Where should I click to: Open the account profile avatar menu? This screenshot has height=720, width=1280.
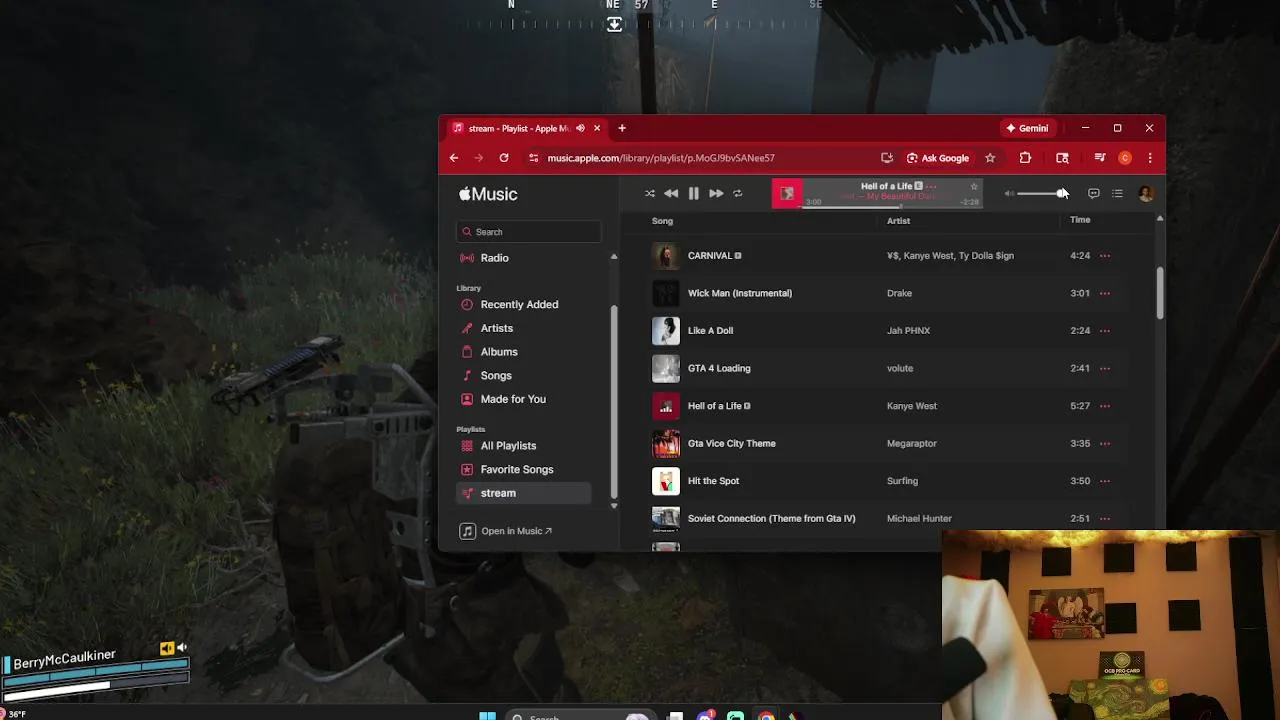pos(1146,194)
